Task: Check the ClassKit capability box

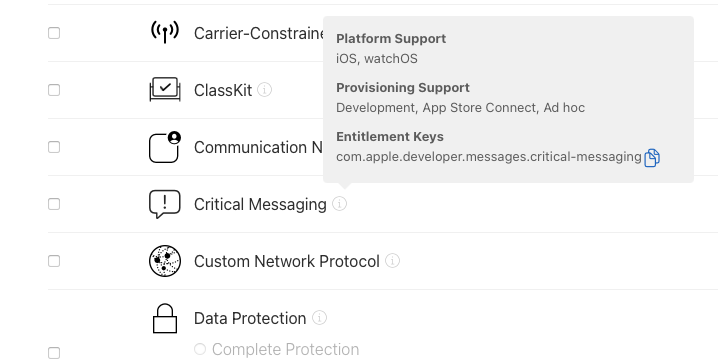Action: point(54,90)
